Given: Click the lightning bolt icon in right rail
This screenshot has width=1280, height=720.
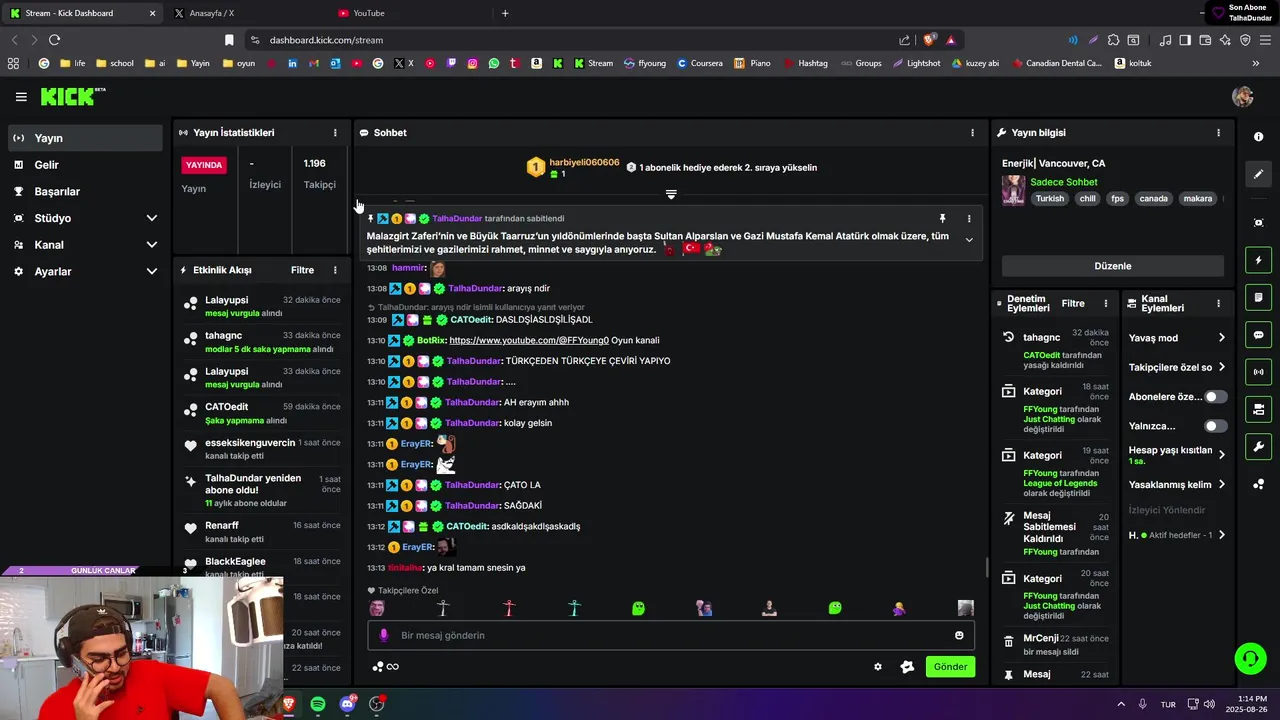Looking at the screenshot, I should tap(1258, 260).
